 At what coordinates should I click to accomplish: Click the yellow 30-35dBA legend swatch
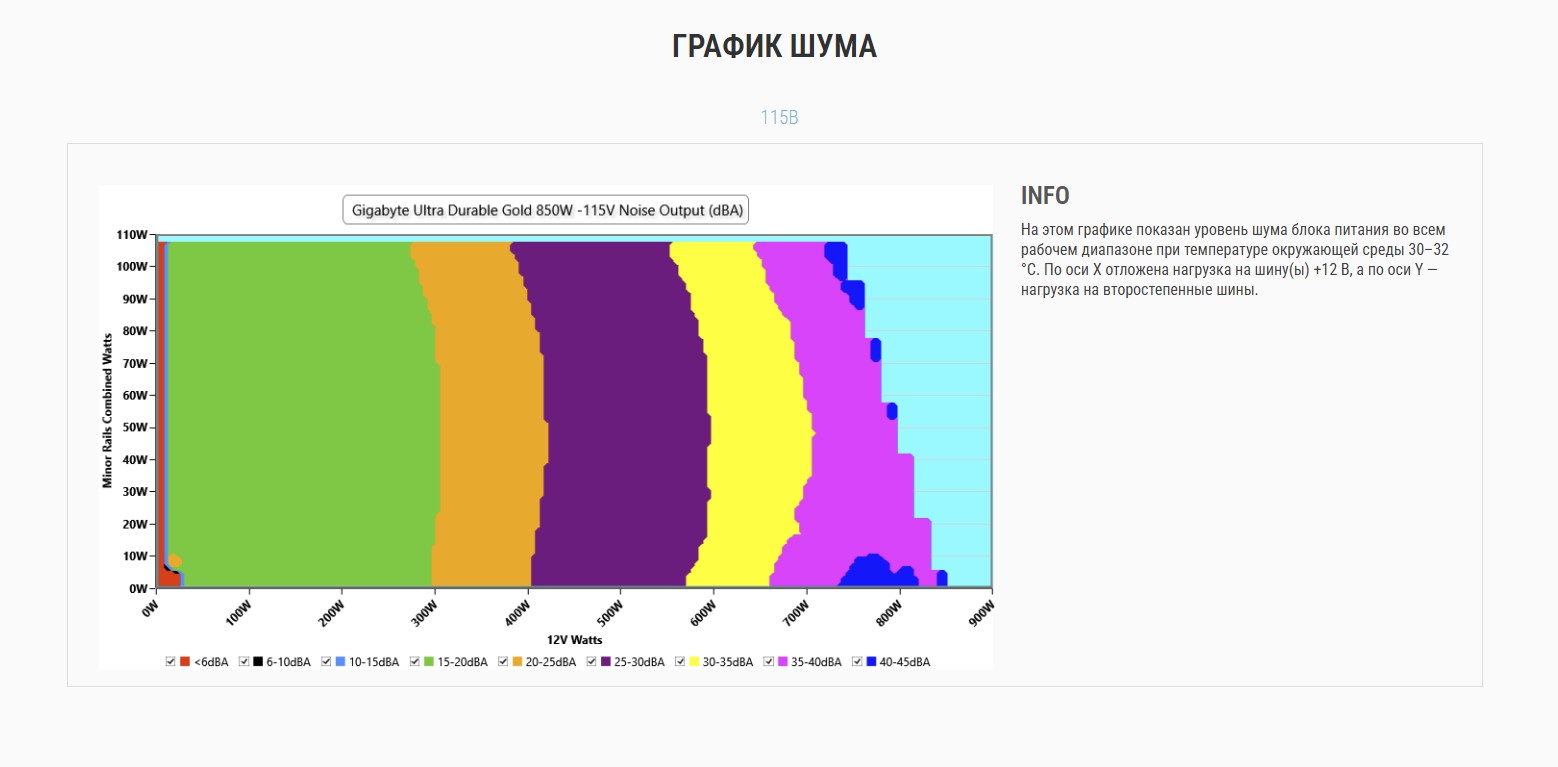tap(694, 662)
